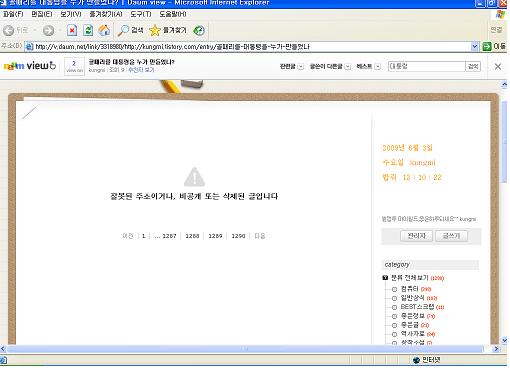The height and width of the screenshot is (368, 510).
Task: Open the 도구(T) menu
Action: (x=141, y=14)
